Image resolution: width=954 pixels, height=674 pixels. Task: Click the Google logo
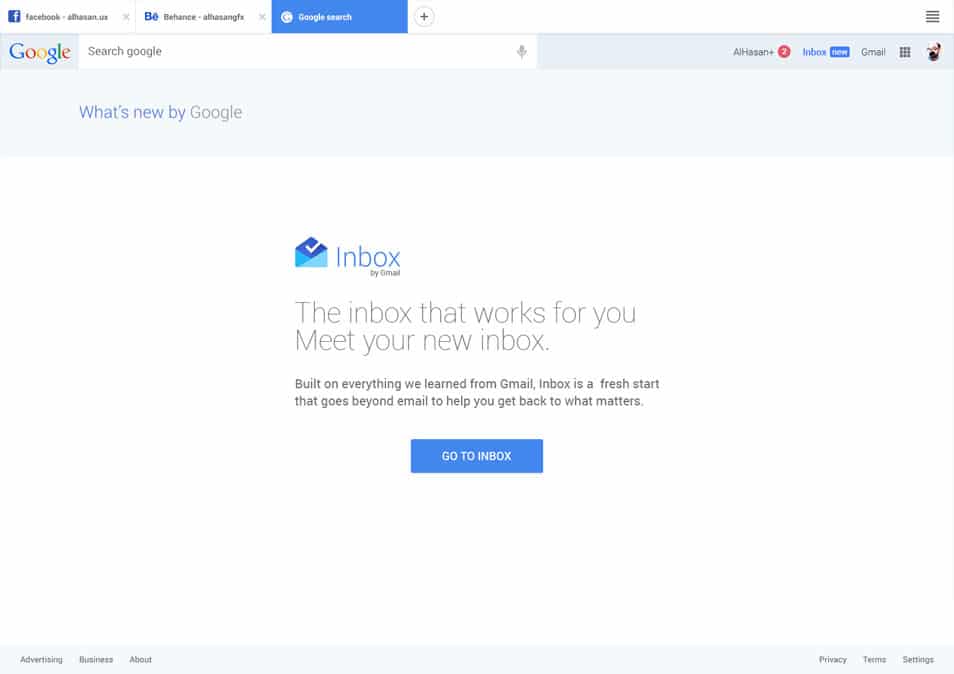[38, 51]
